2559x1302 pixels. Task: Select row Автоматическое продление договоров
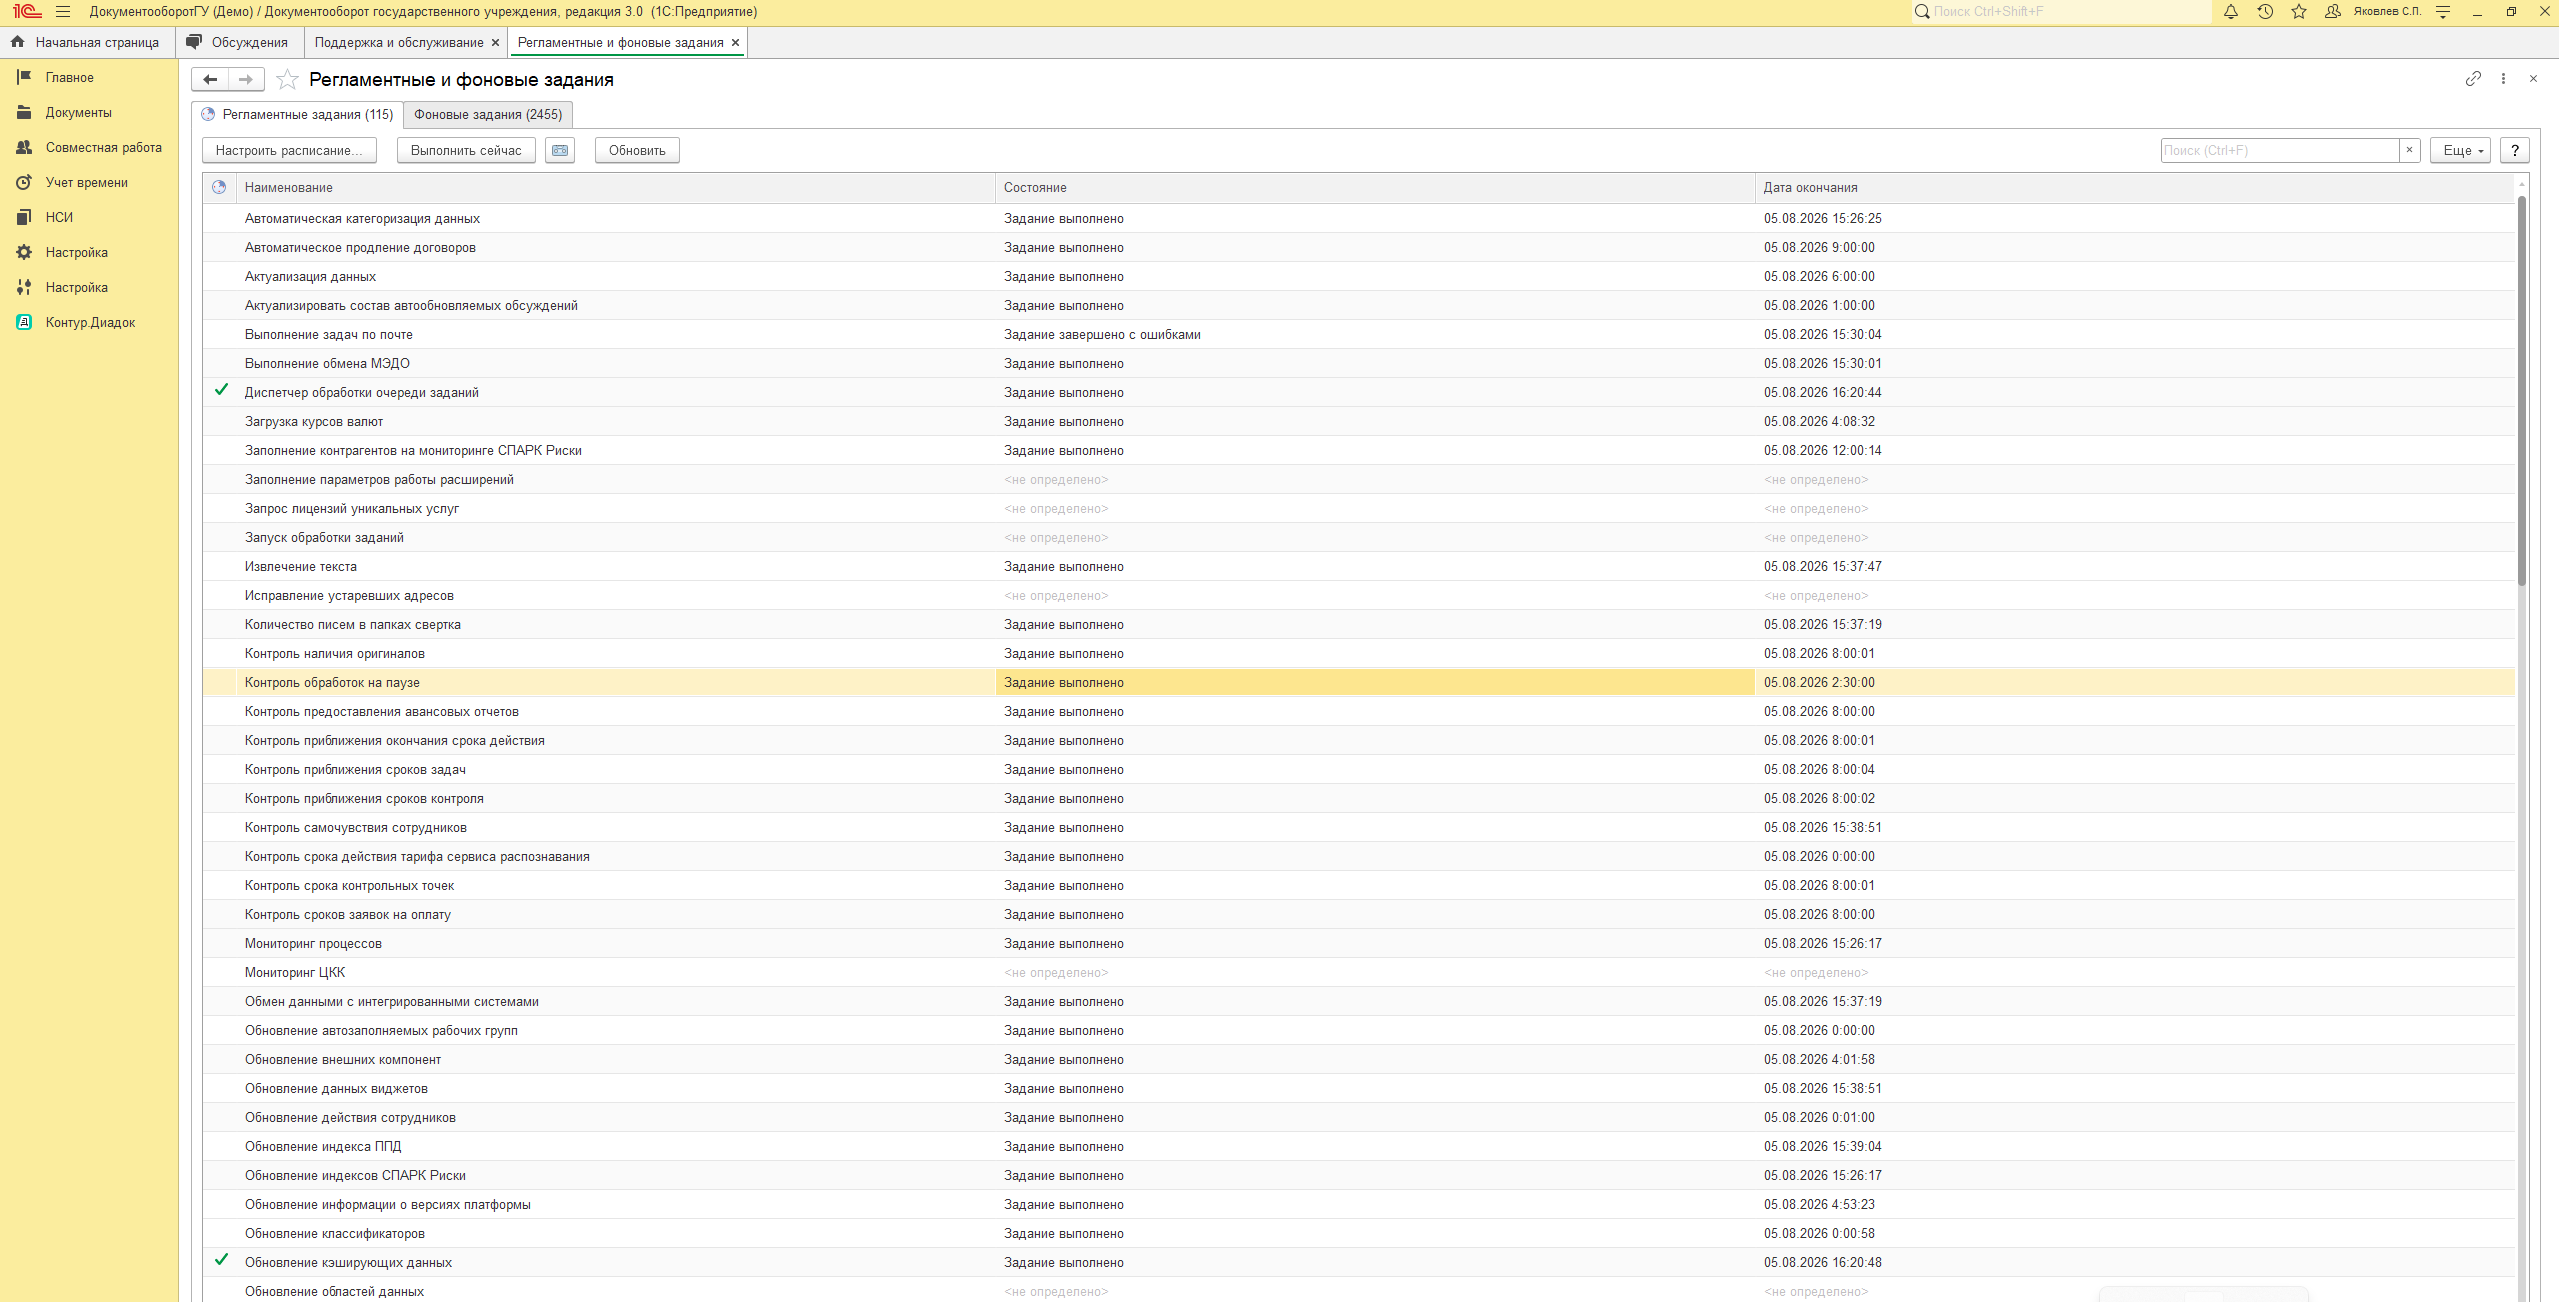[1359, 247]
